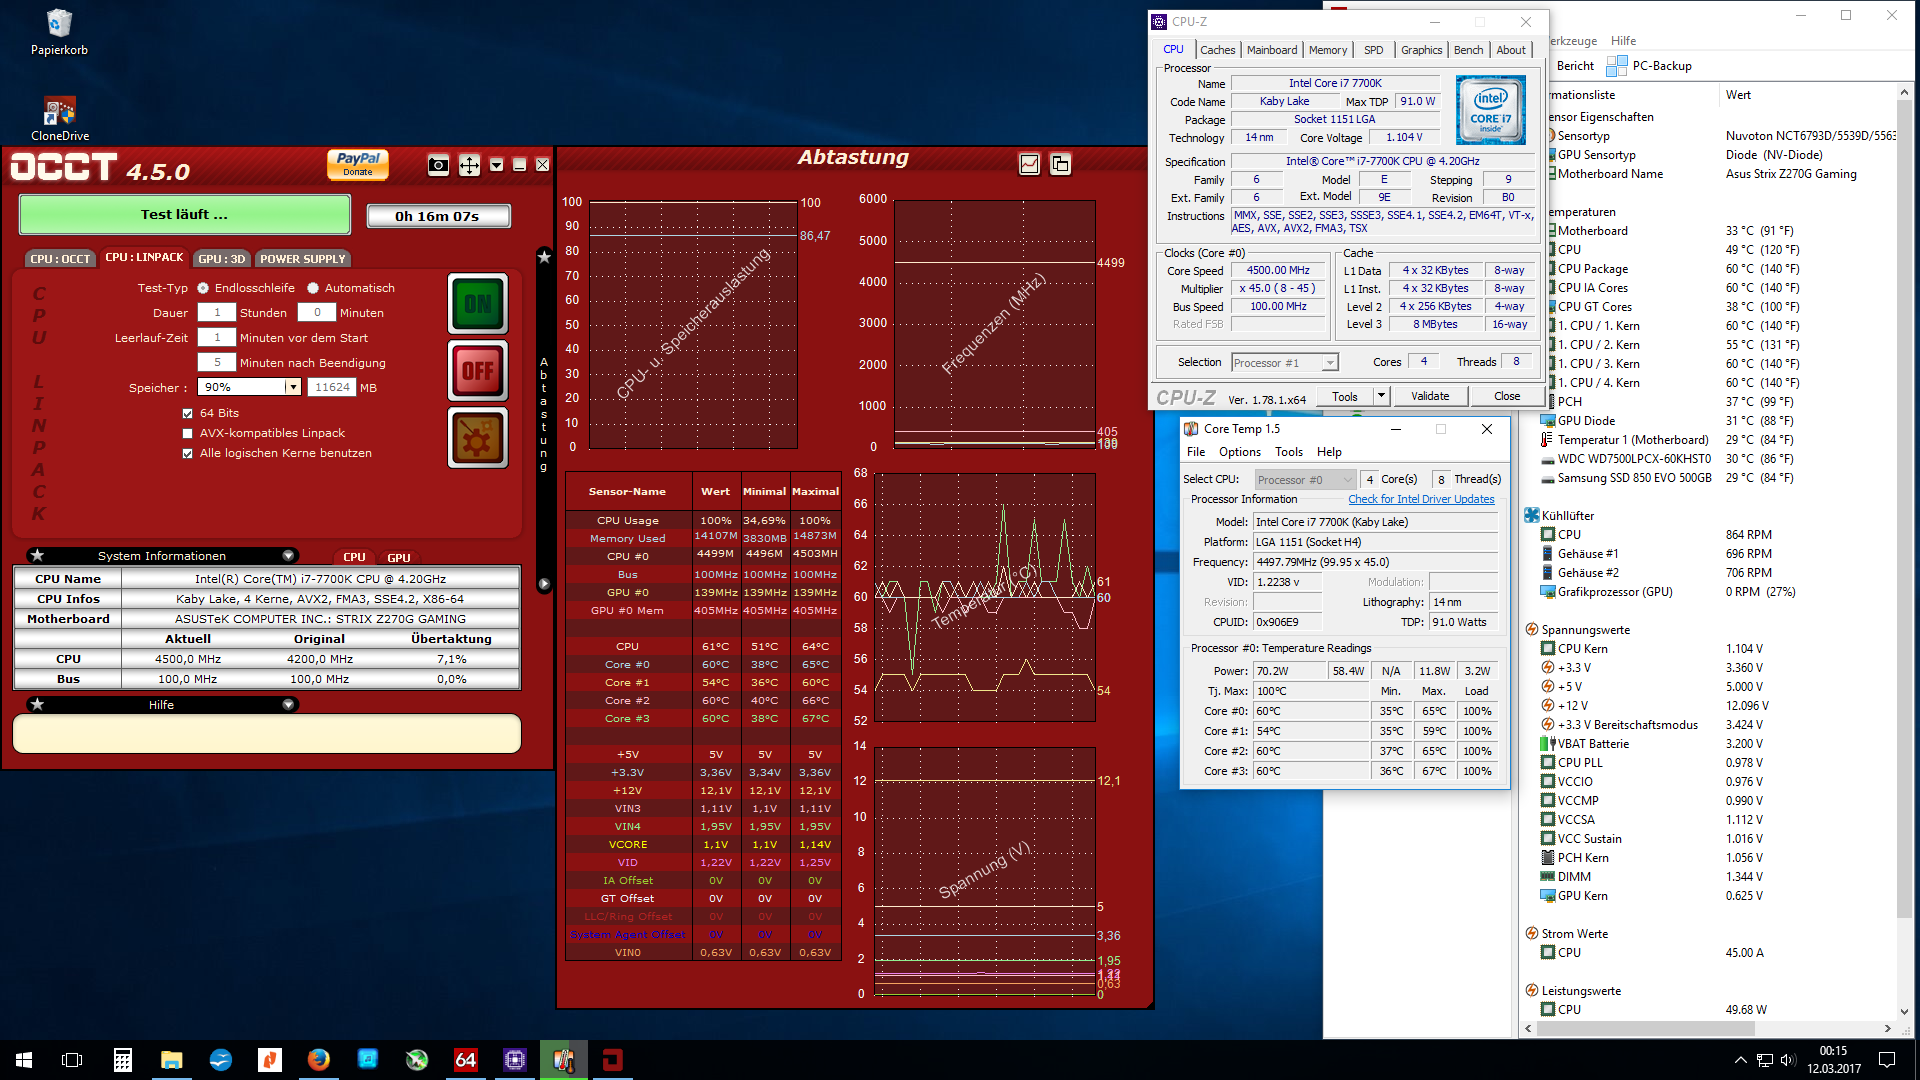Viewport: 1920px width, 1080px height.
Task: Click the PayPal Donate button
Action: (357, 164)
